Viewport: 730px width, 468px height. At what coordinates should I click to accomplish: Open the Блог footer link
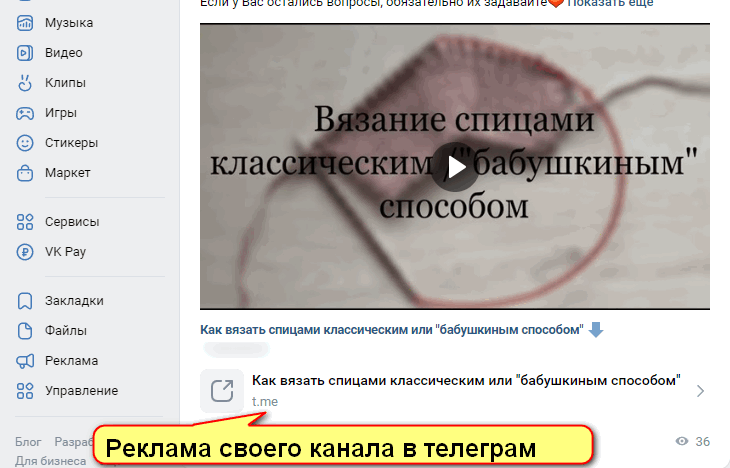28,441
